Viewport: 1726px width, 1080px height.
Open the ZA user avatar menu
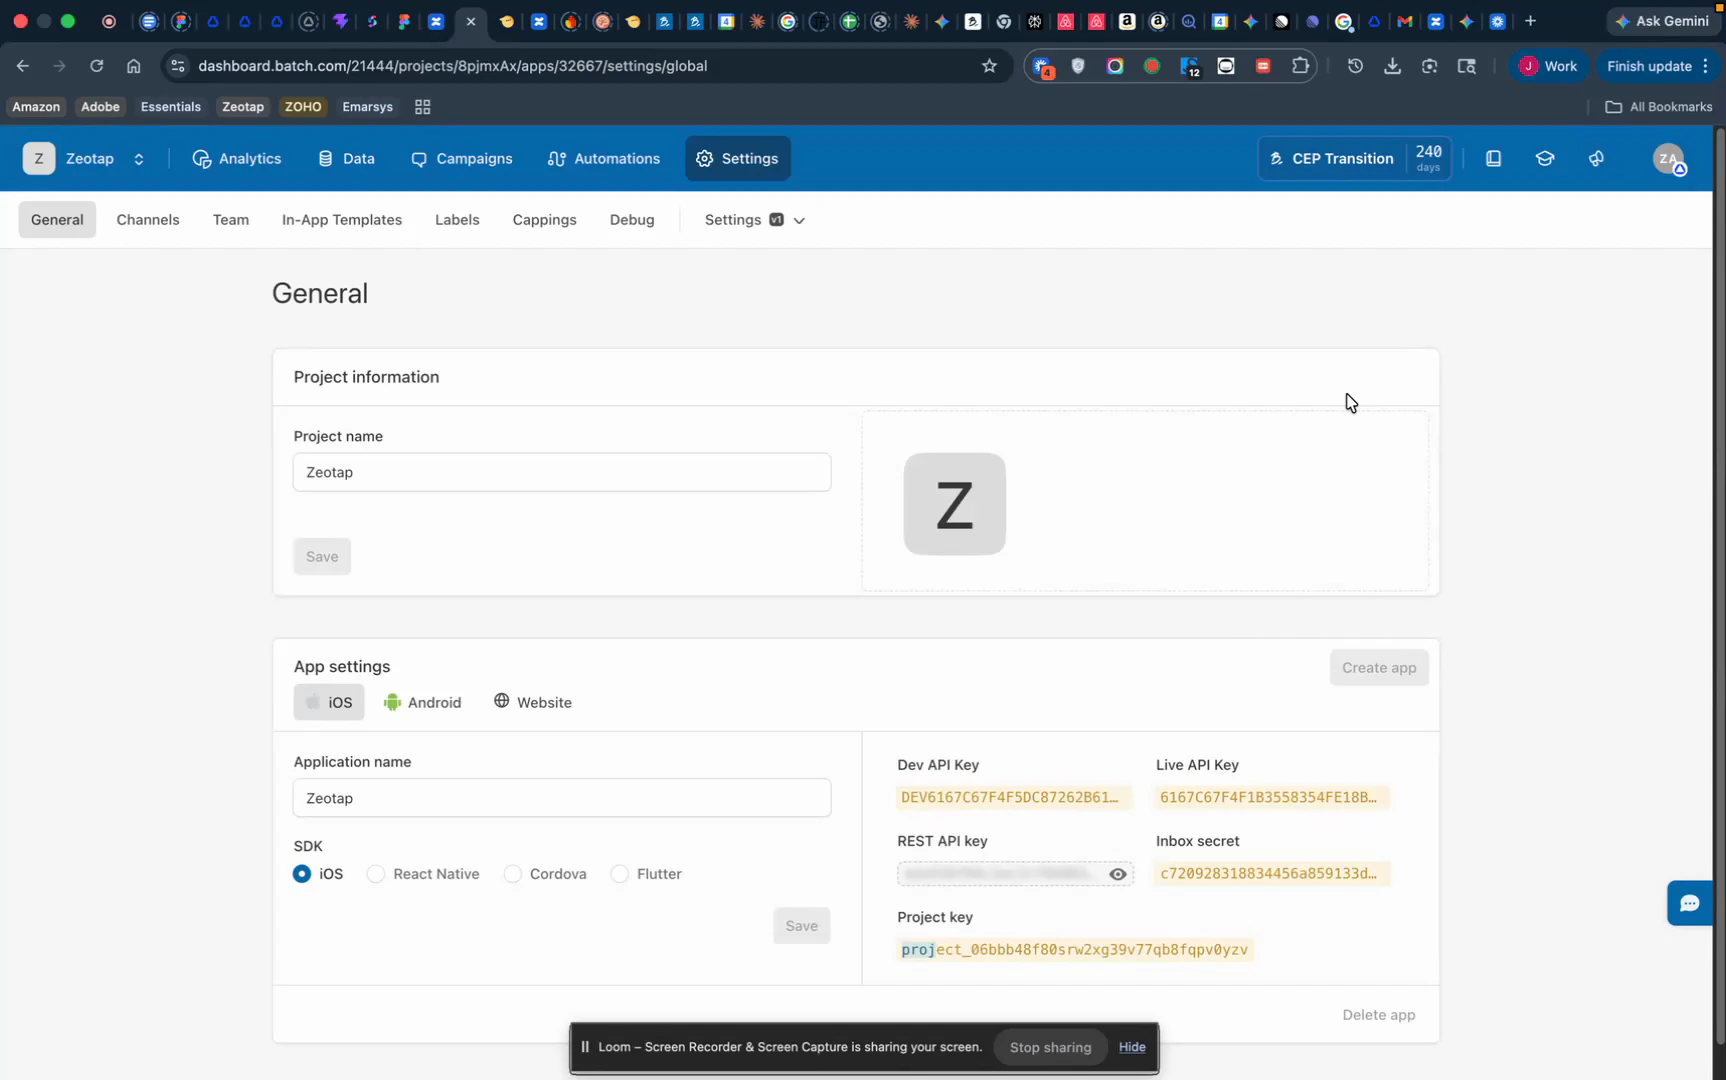pyautogui.click(x=1668, y=159)
